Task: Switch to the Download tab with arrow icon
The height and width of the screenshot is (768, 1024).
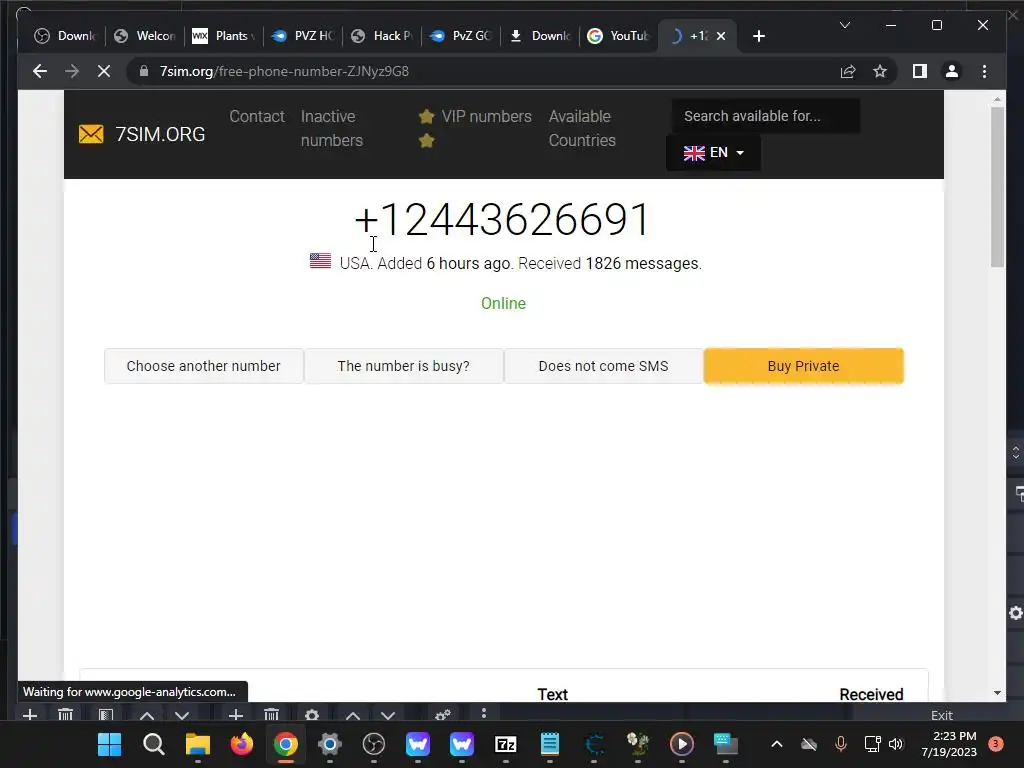Action: tap(541, 36)
